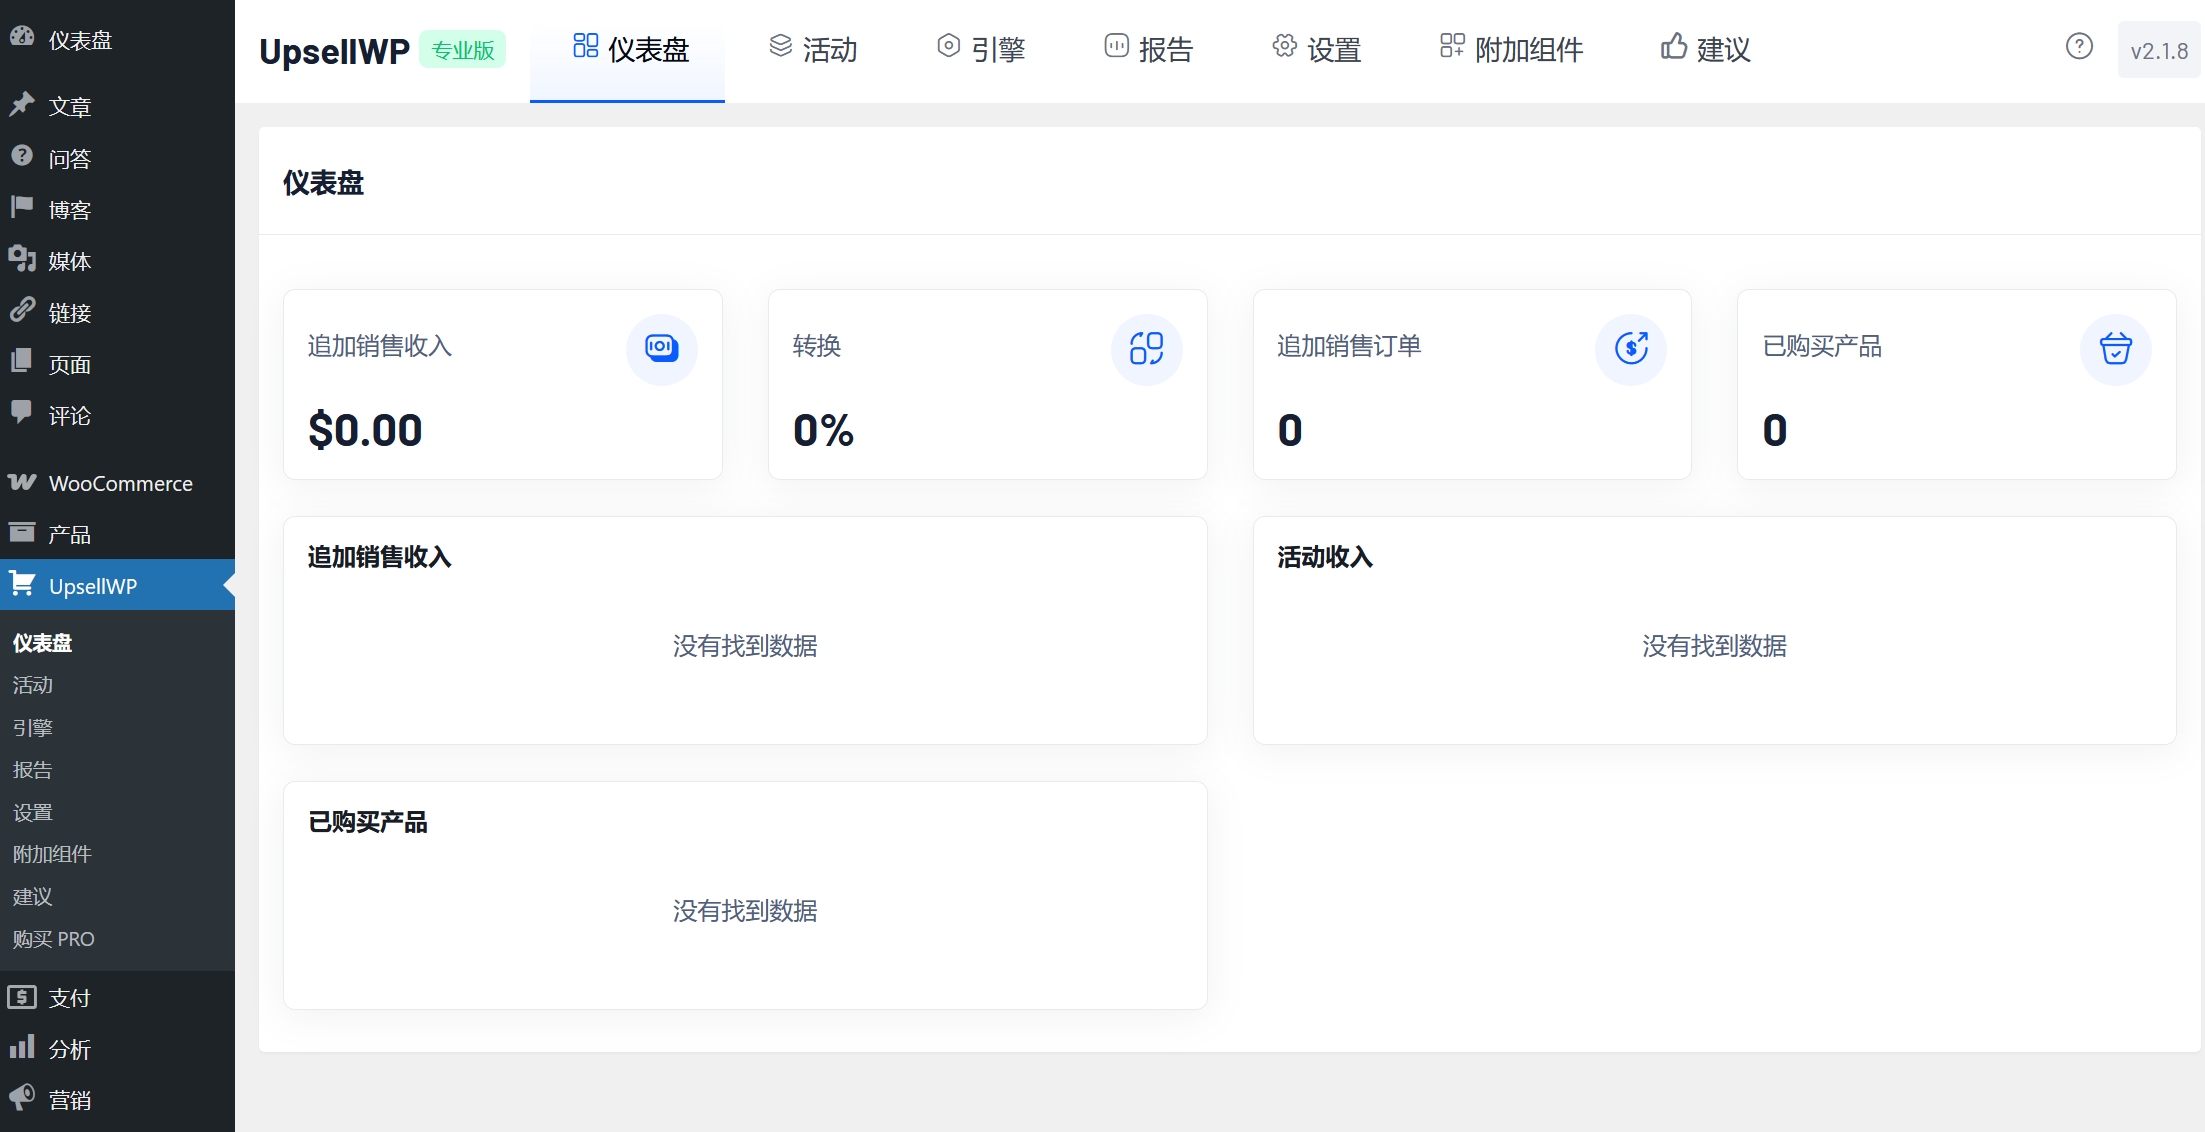
Task: Click the upsell revenue money icon
Action: click(661, 348)
